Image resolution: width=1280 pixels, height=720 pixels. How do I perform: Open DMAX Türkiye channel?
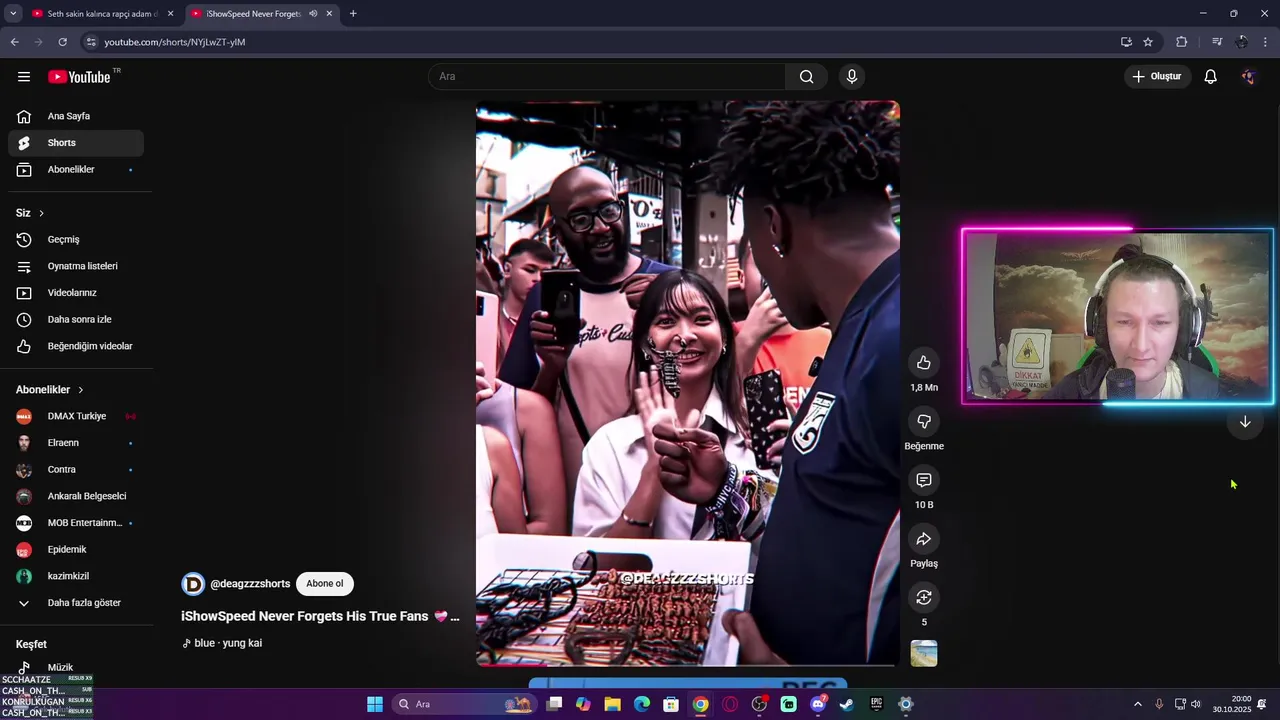tap(76, 416)
